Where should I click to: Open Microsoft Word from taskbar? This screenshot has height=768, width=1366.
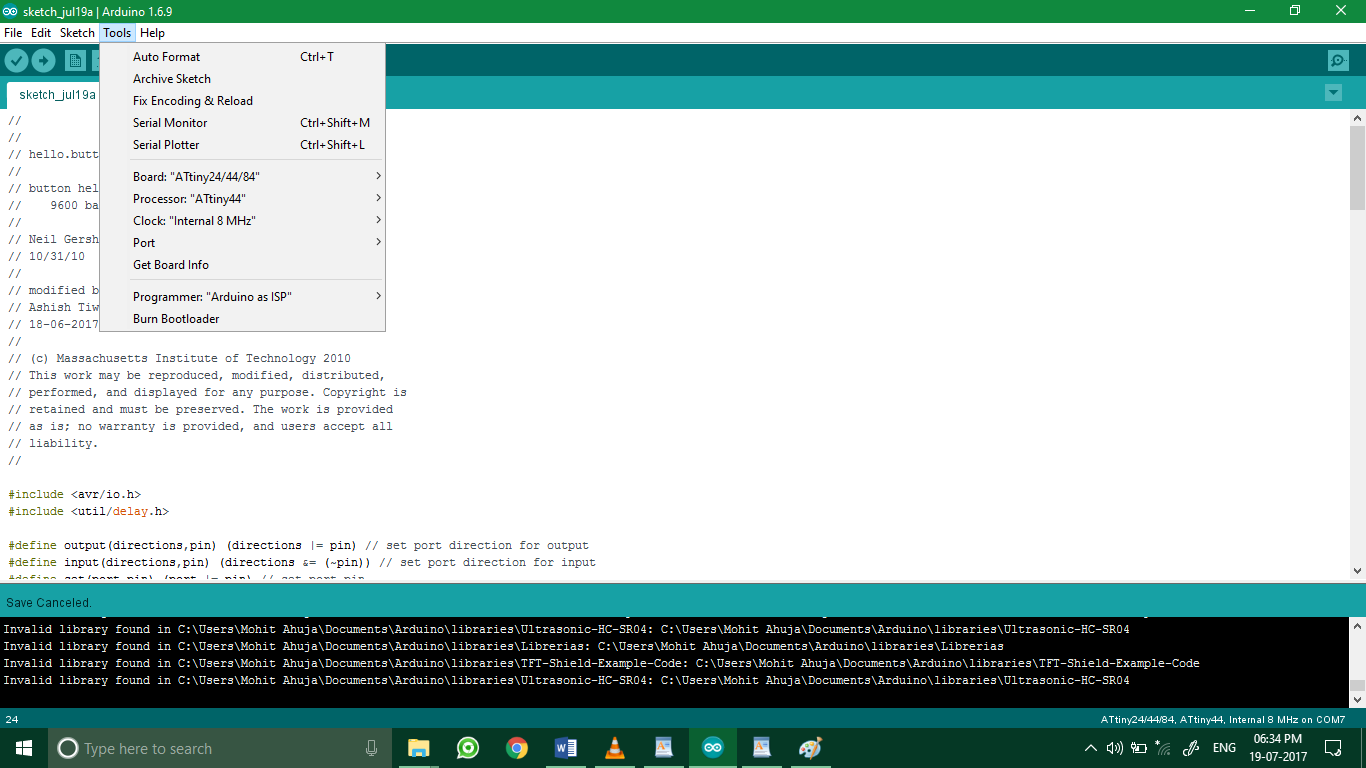coord(565,748)
